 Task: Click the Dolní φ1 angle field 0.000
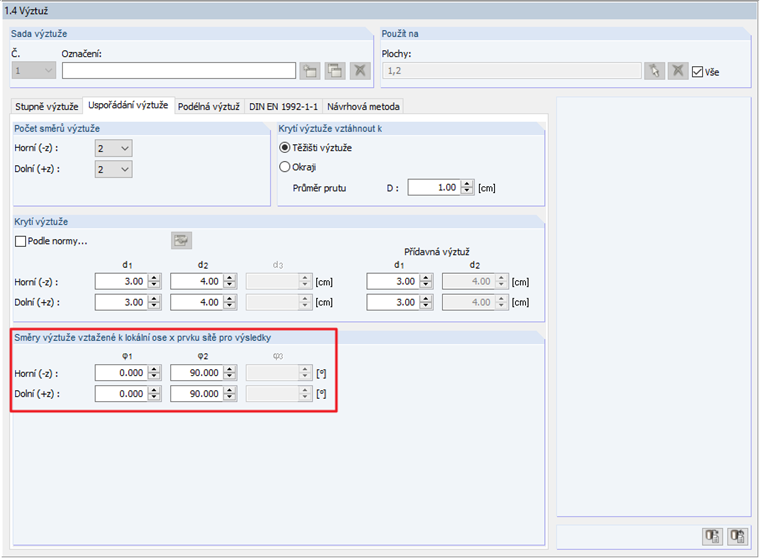[x=121, y=394]
